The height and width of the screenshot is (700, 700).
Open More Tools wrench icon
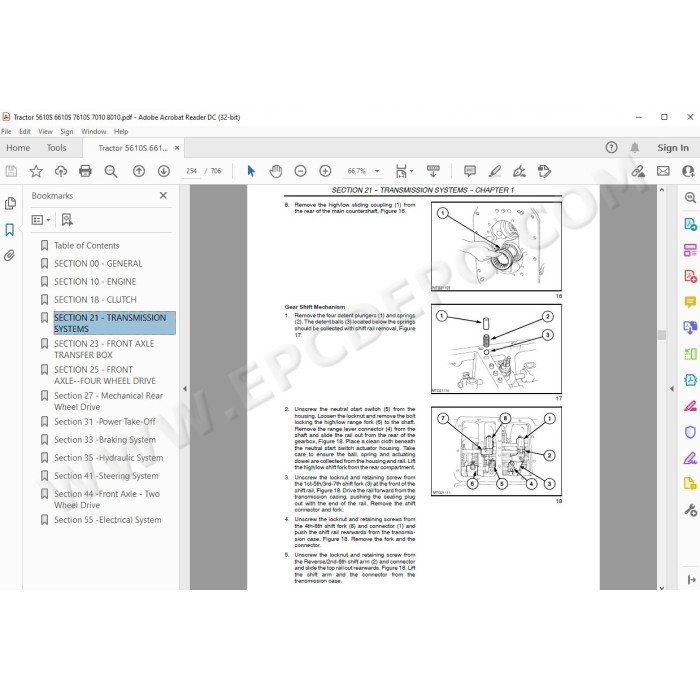[x=690, y=510]
